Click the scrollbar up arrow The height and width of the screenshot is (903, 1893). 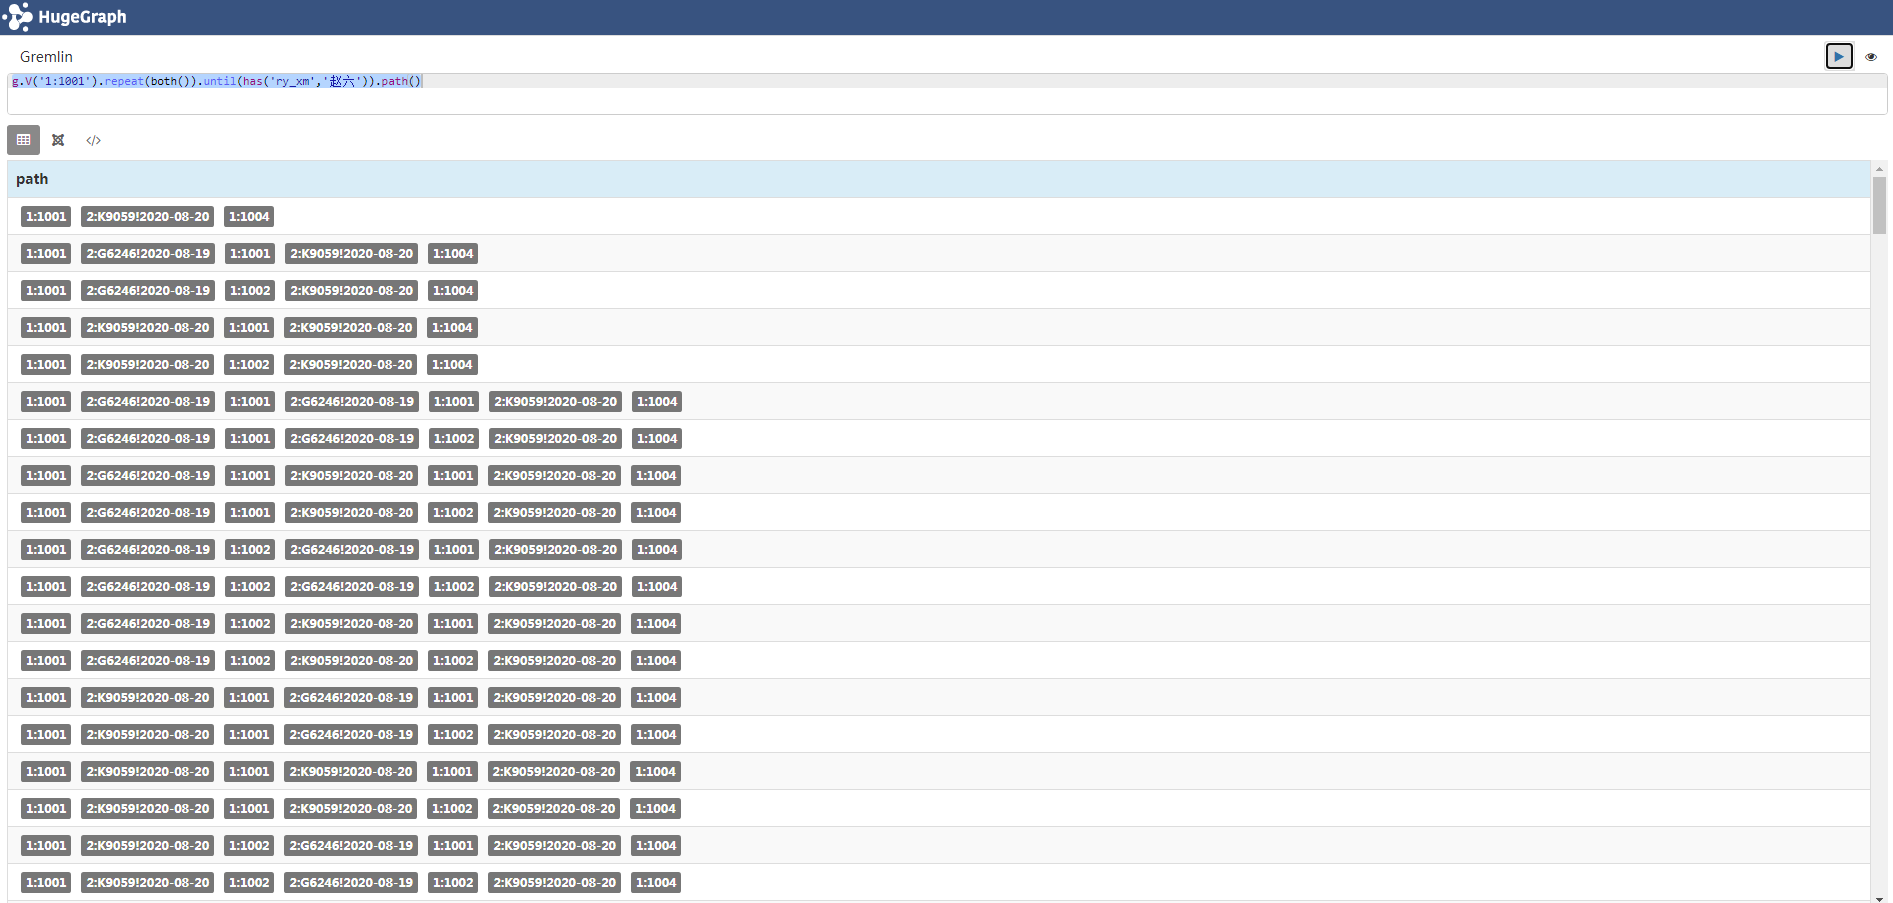click(1879, 169)
